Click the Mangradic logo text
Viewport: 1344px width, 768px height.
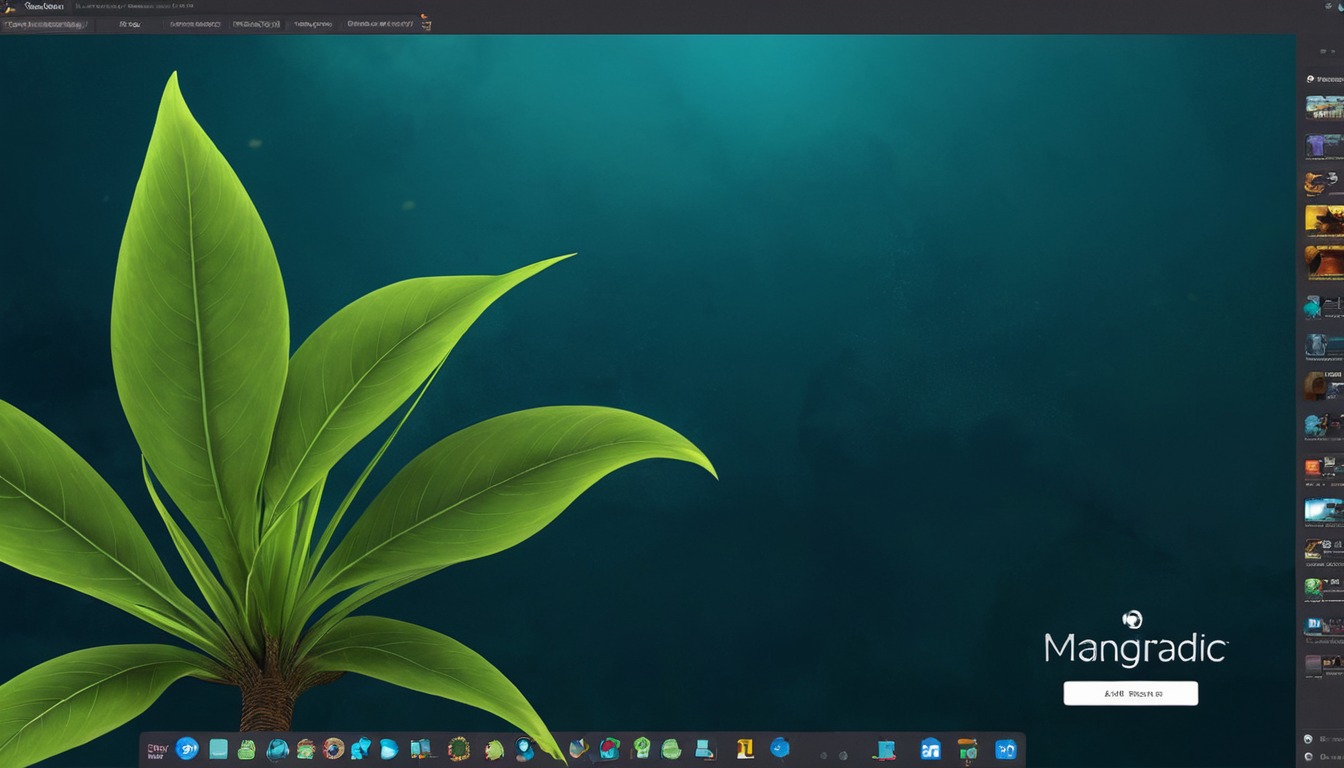click(1135, 648)
